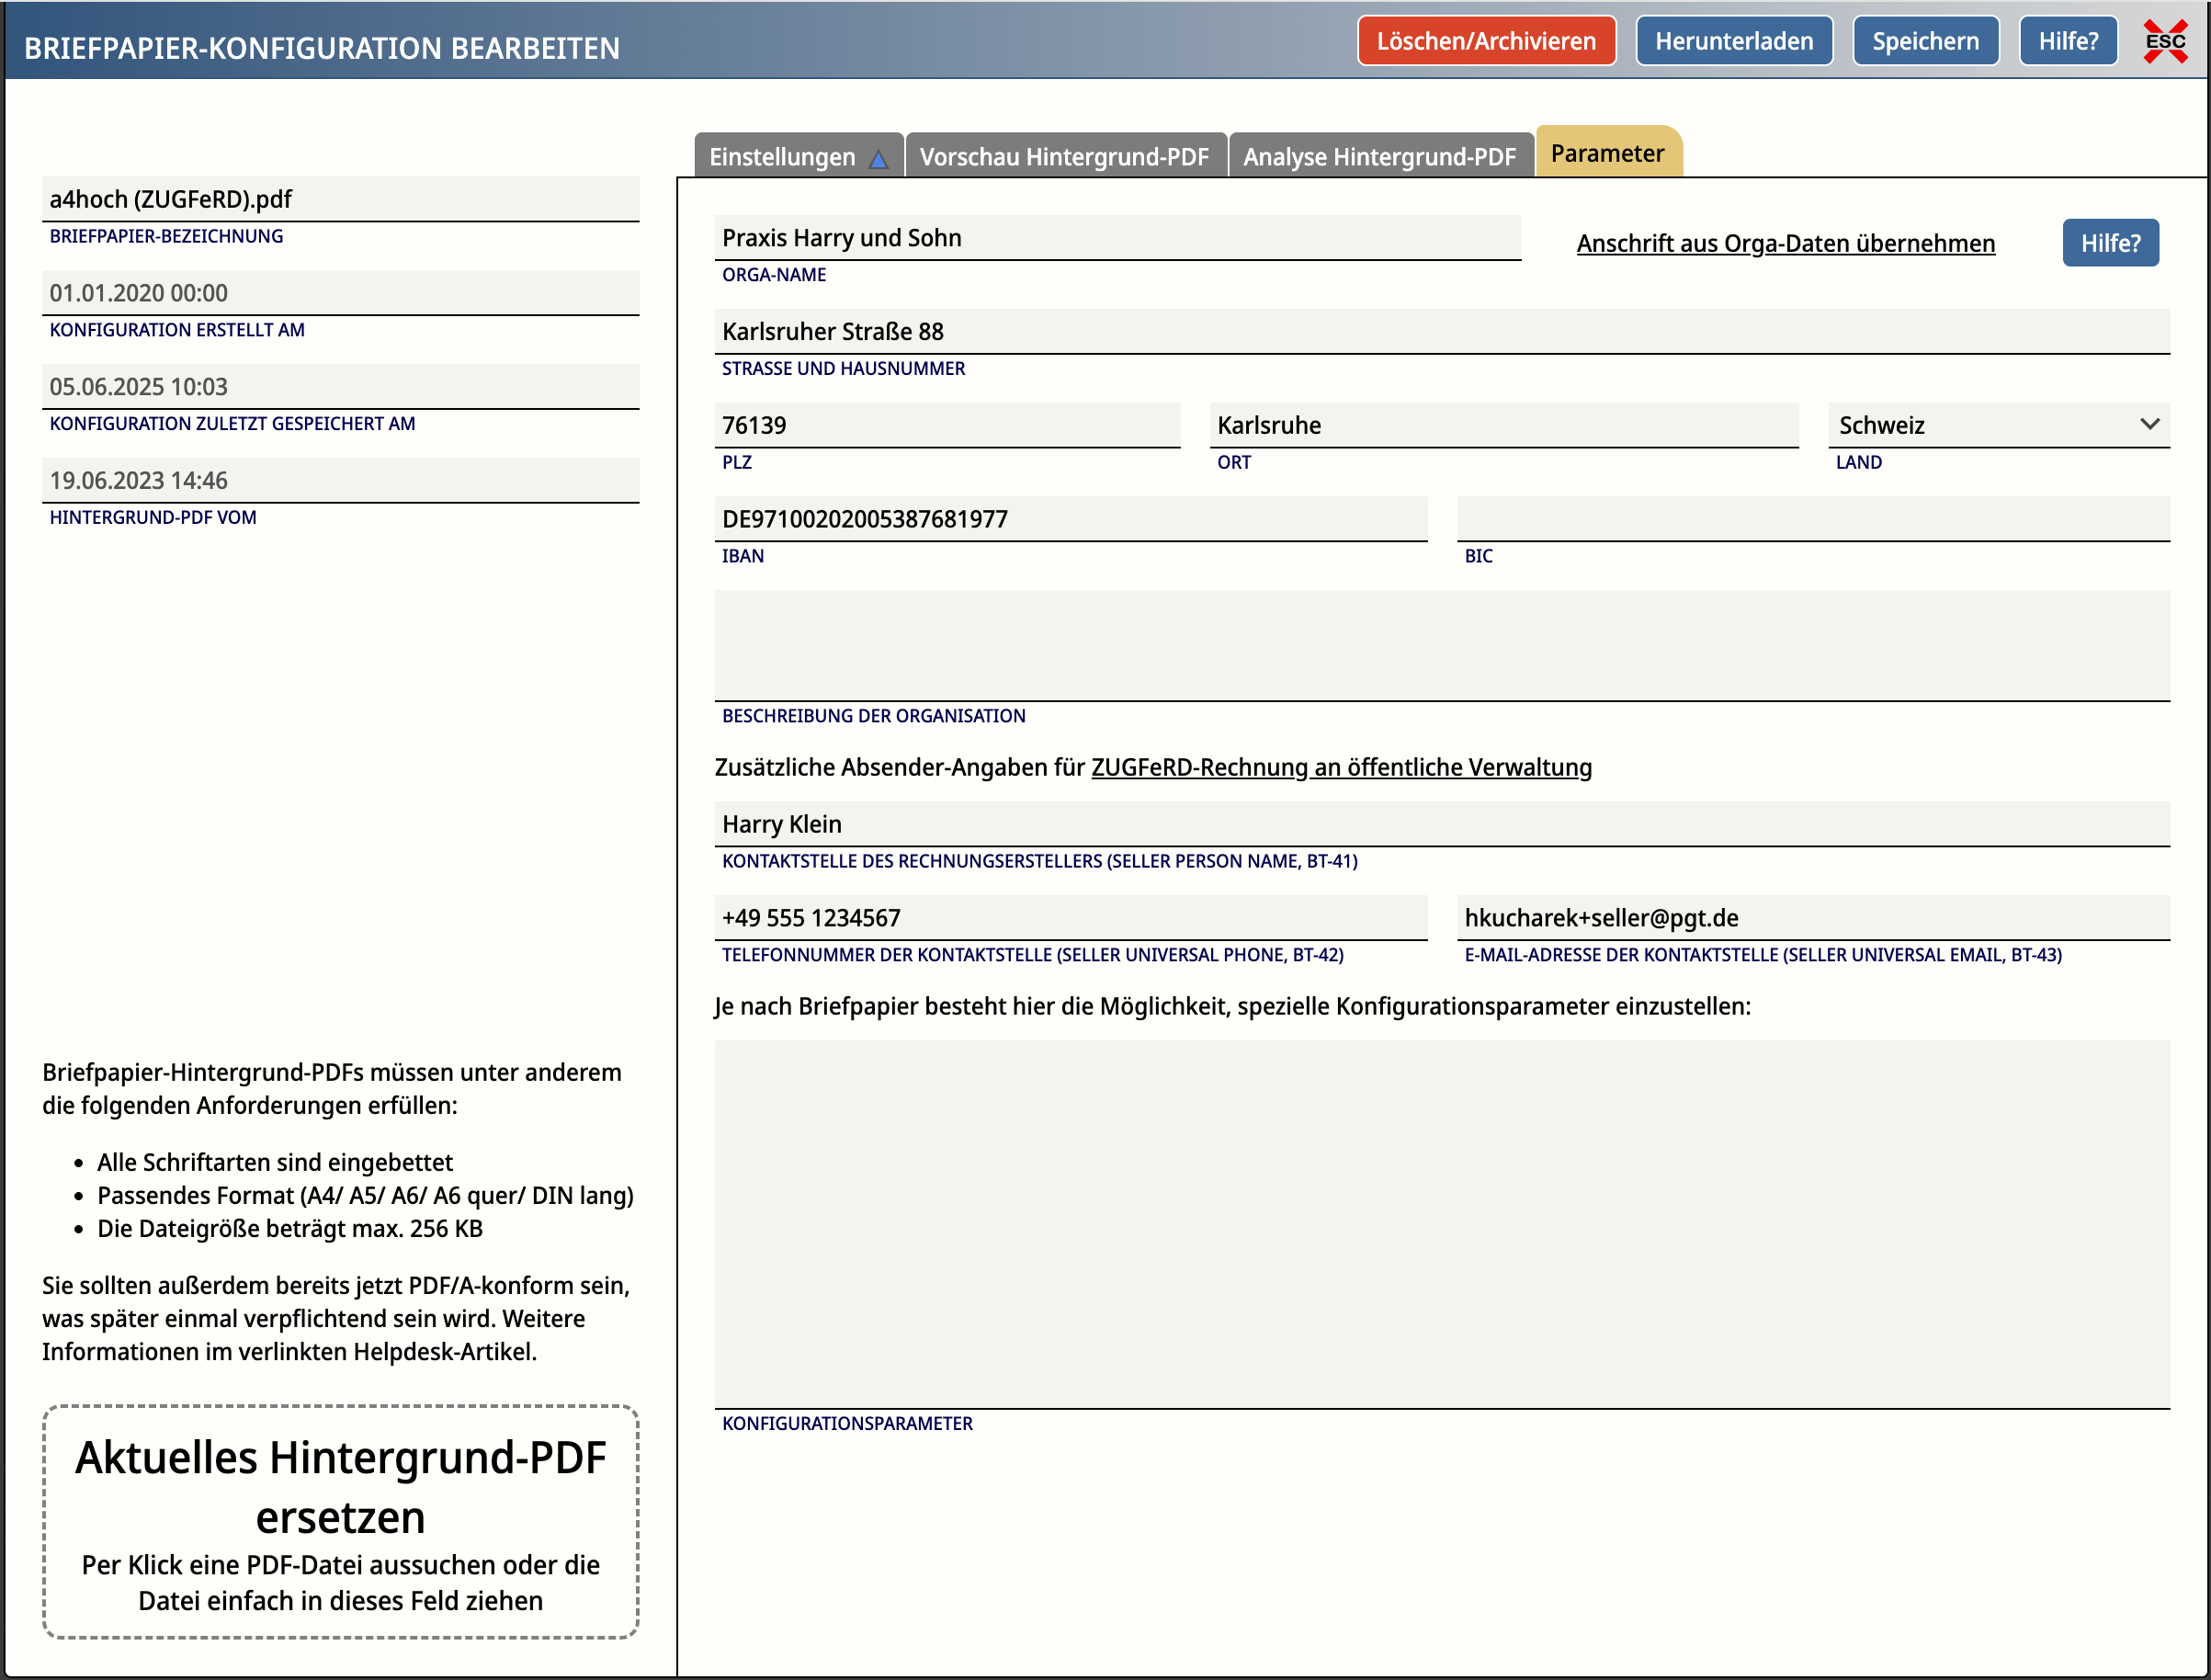This screenshot has height=1680, width=2211.
Task: Click Anschrift aus Orga-Daten übernehmen link
Action: (x=1785, y=243)
